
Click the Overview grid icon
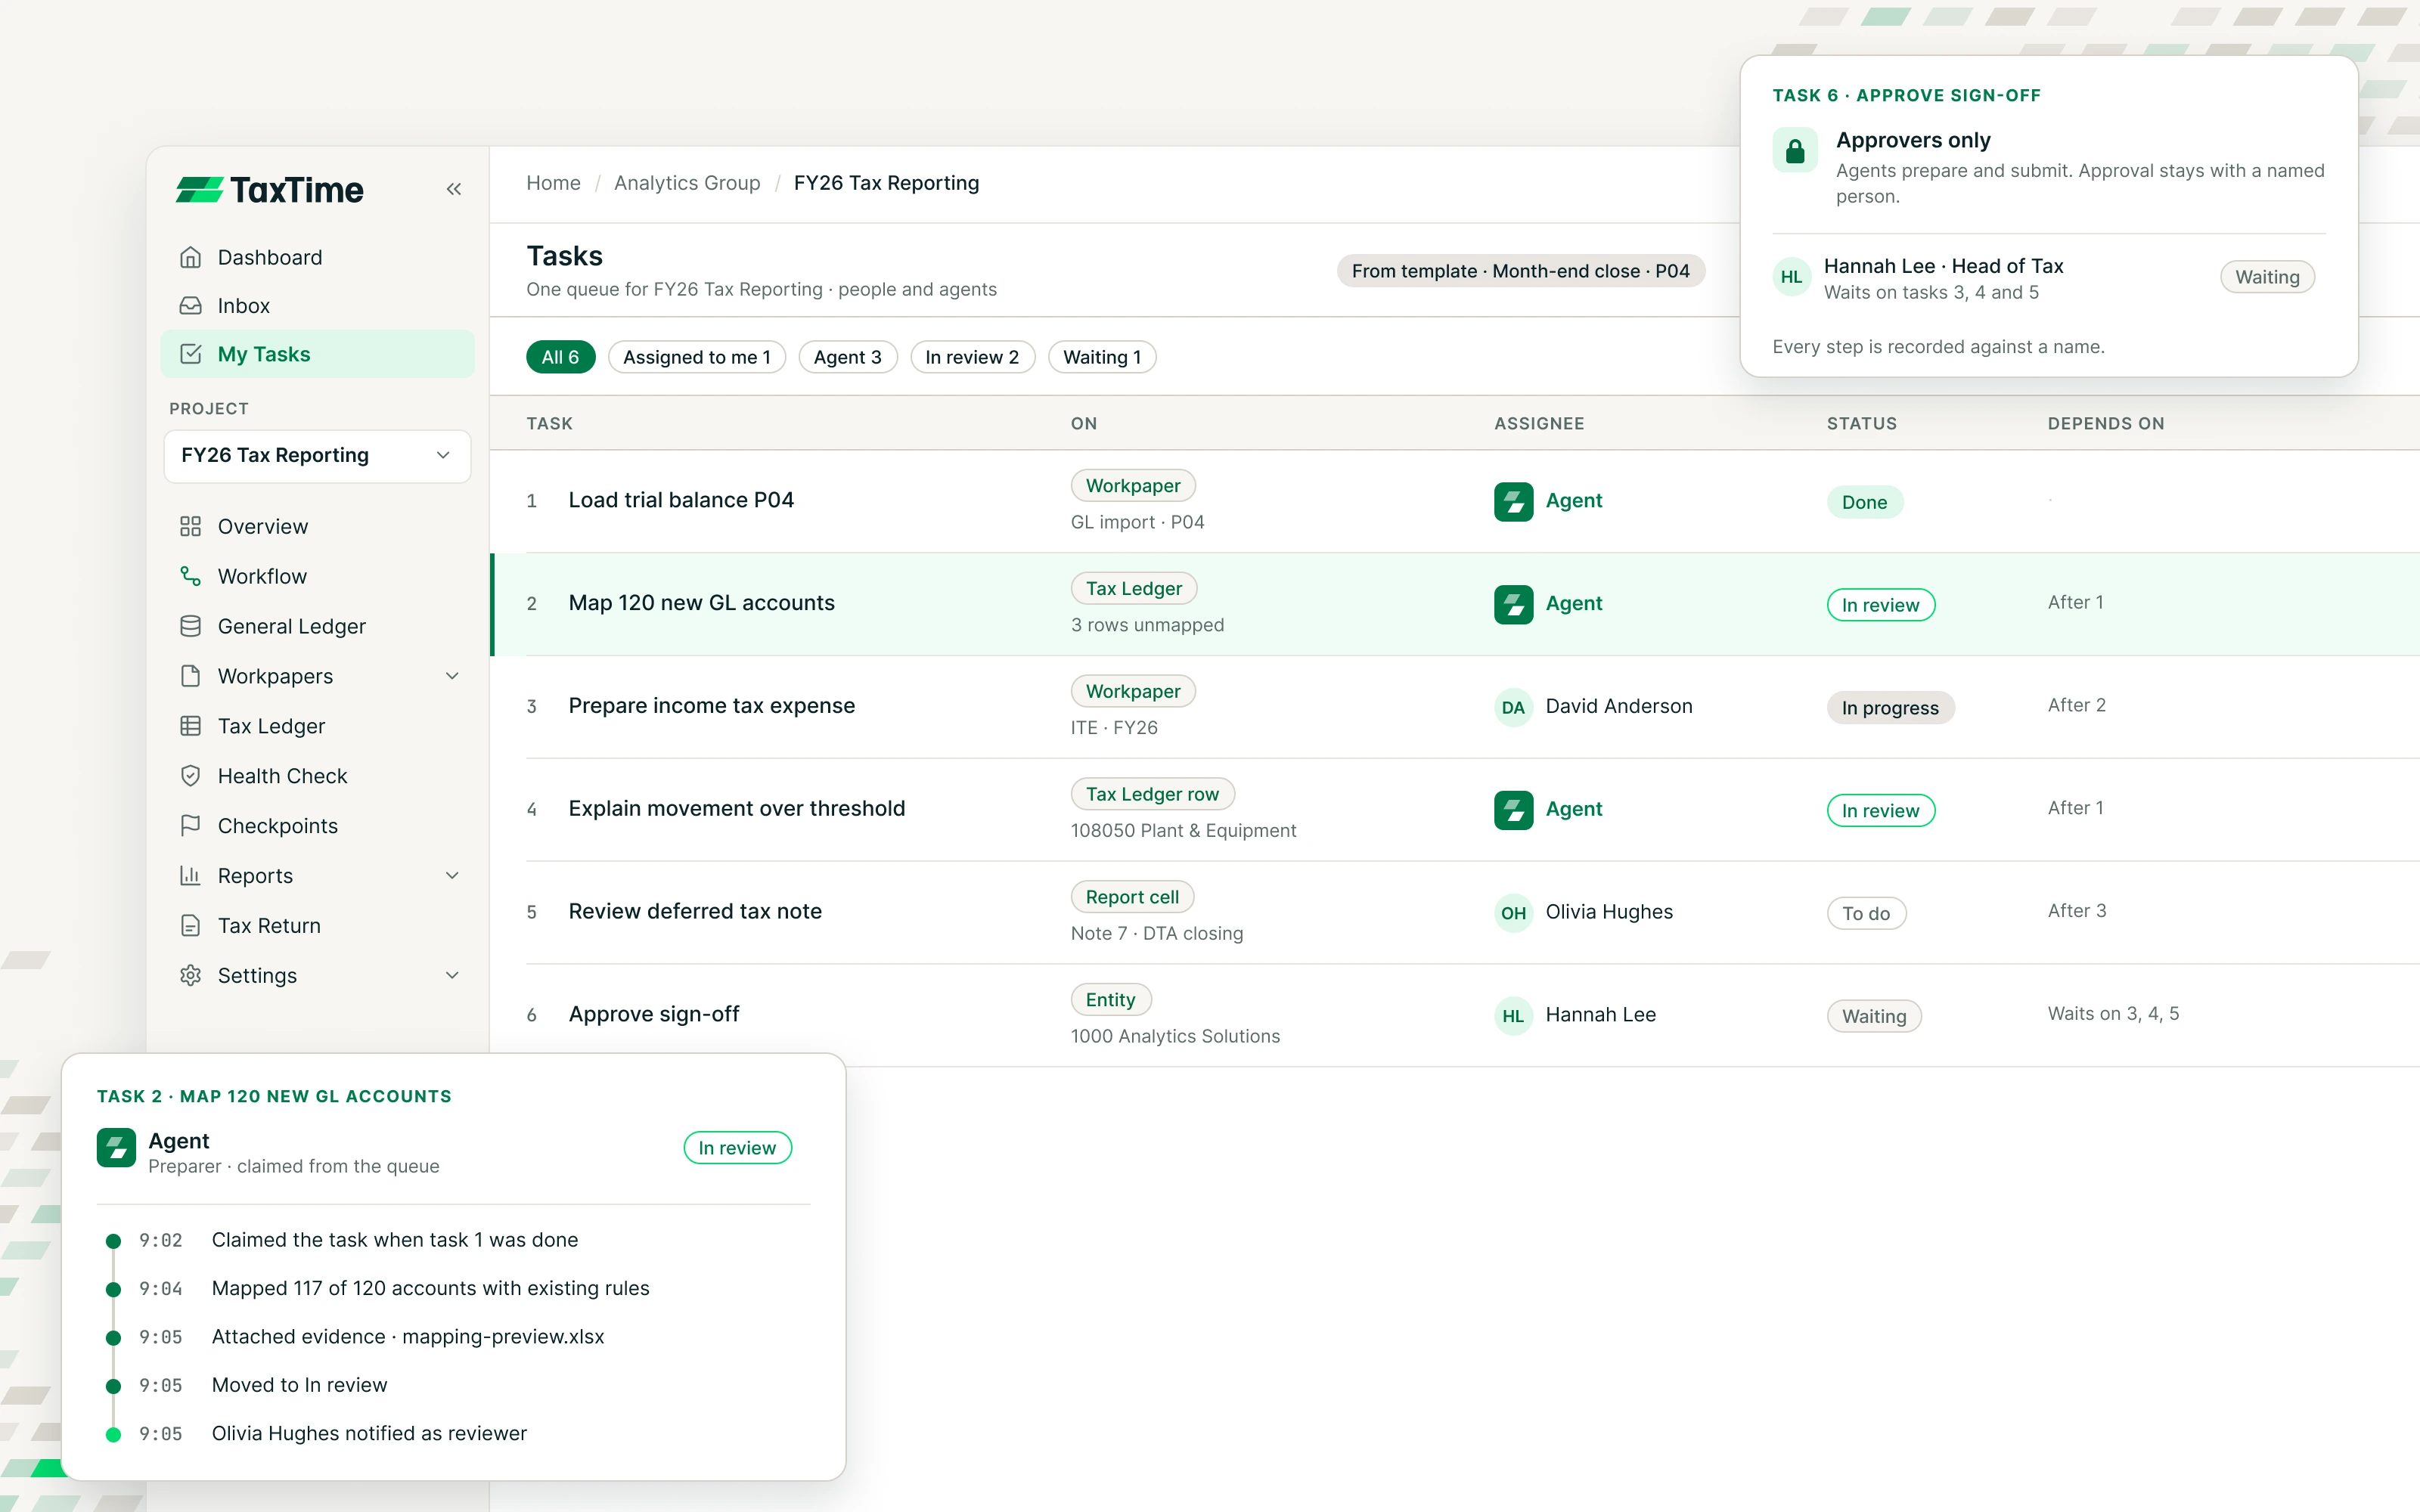pyautogui.click(x=190, y=527)
